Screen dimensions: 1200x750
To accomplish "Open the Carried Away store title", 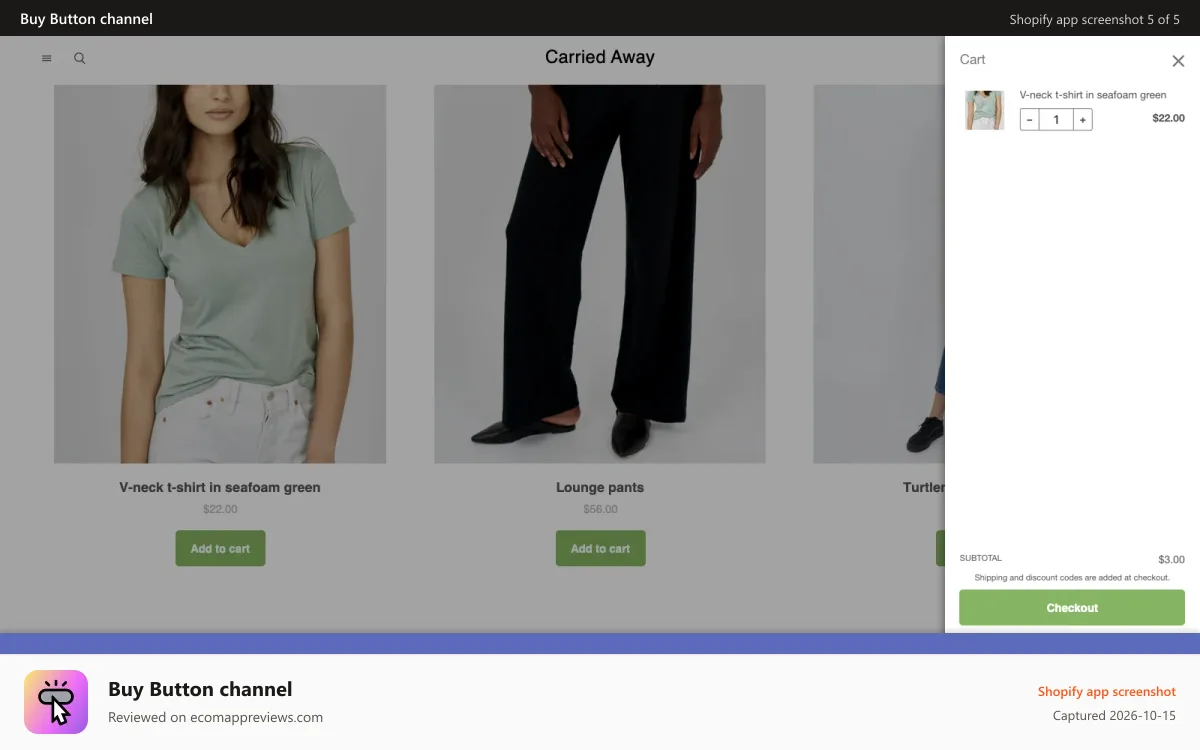I will [x=600, y=57].
